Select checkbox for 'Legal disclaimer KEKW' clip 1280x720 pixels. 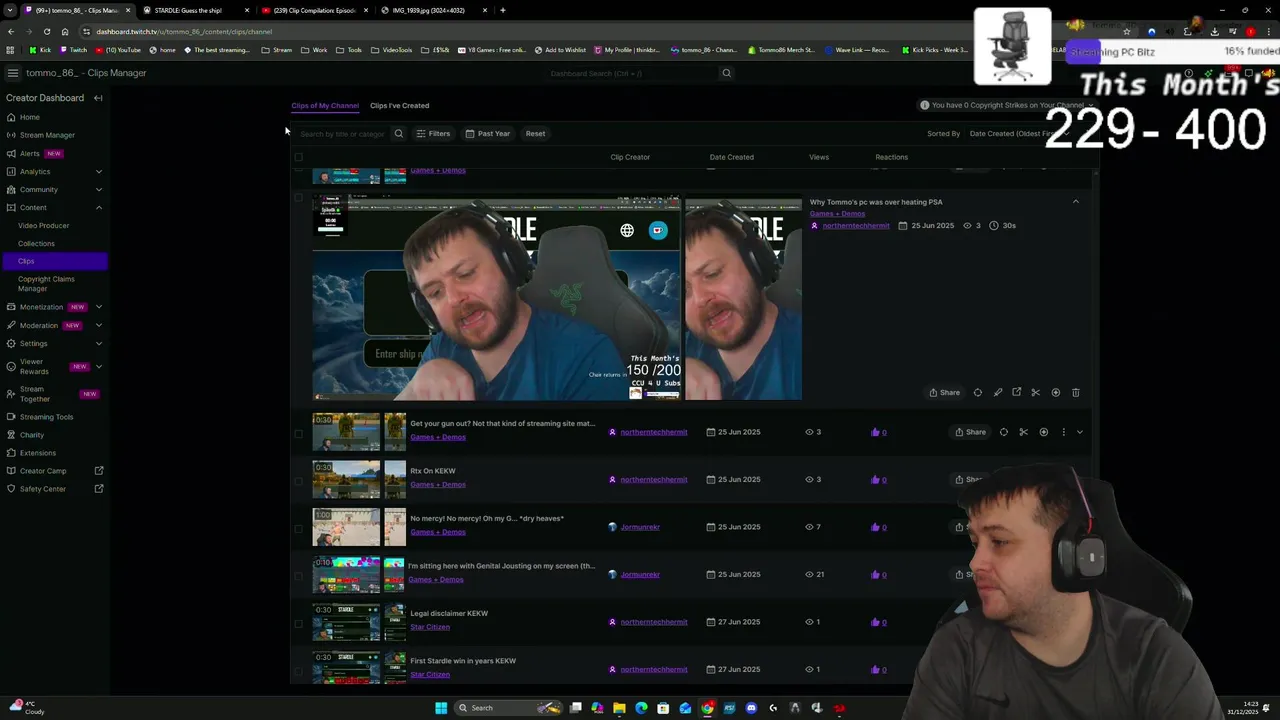(298, 623)
